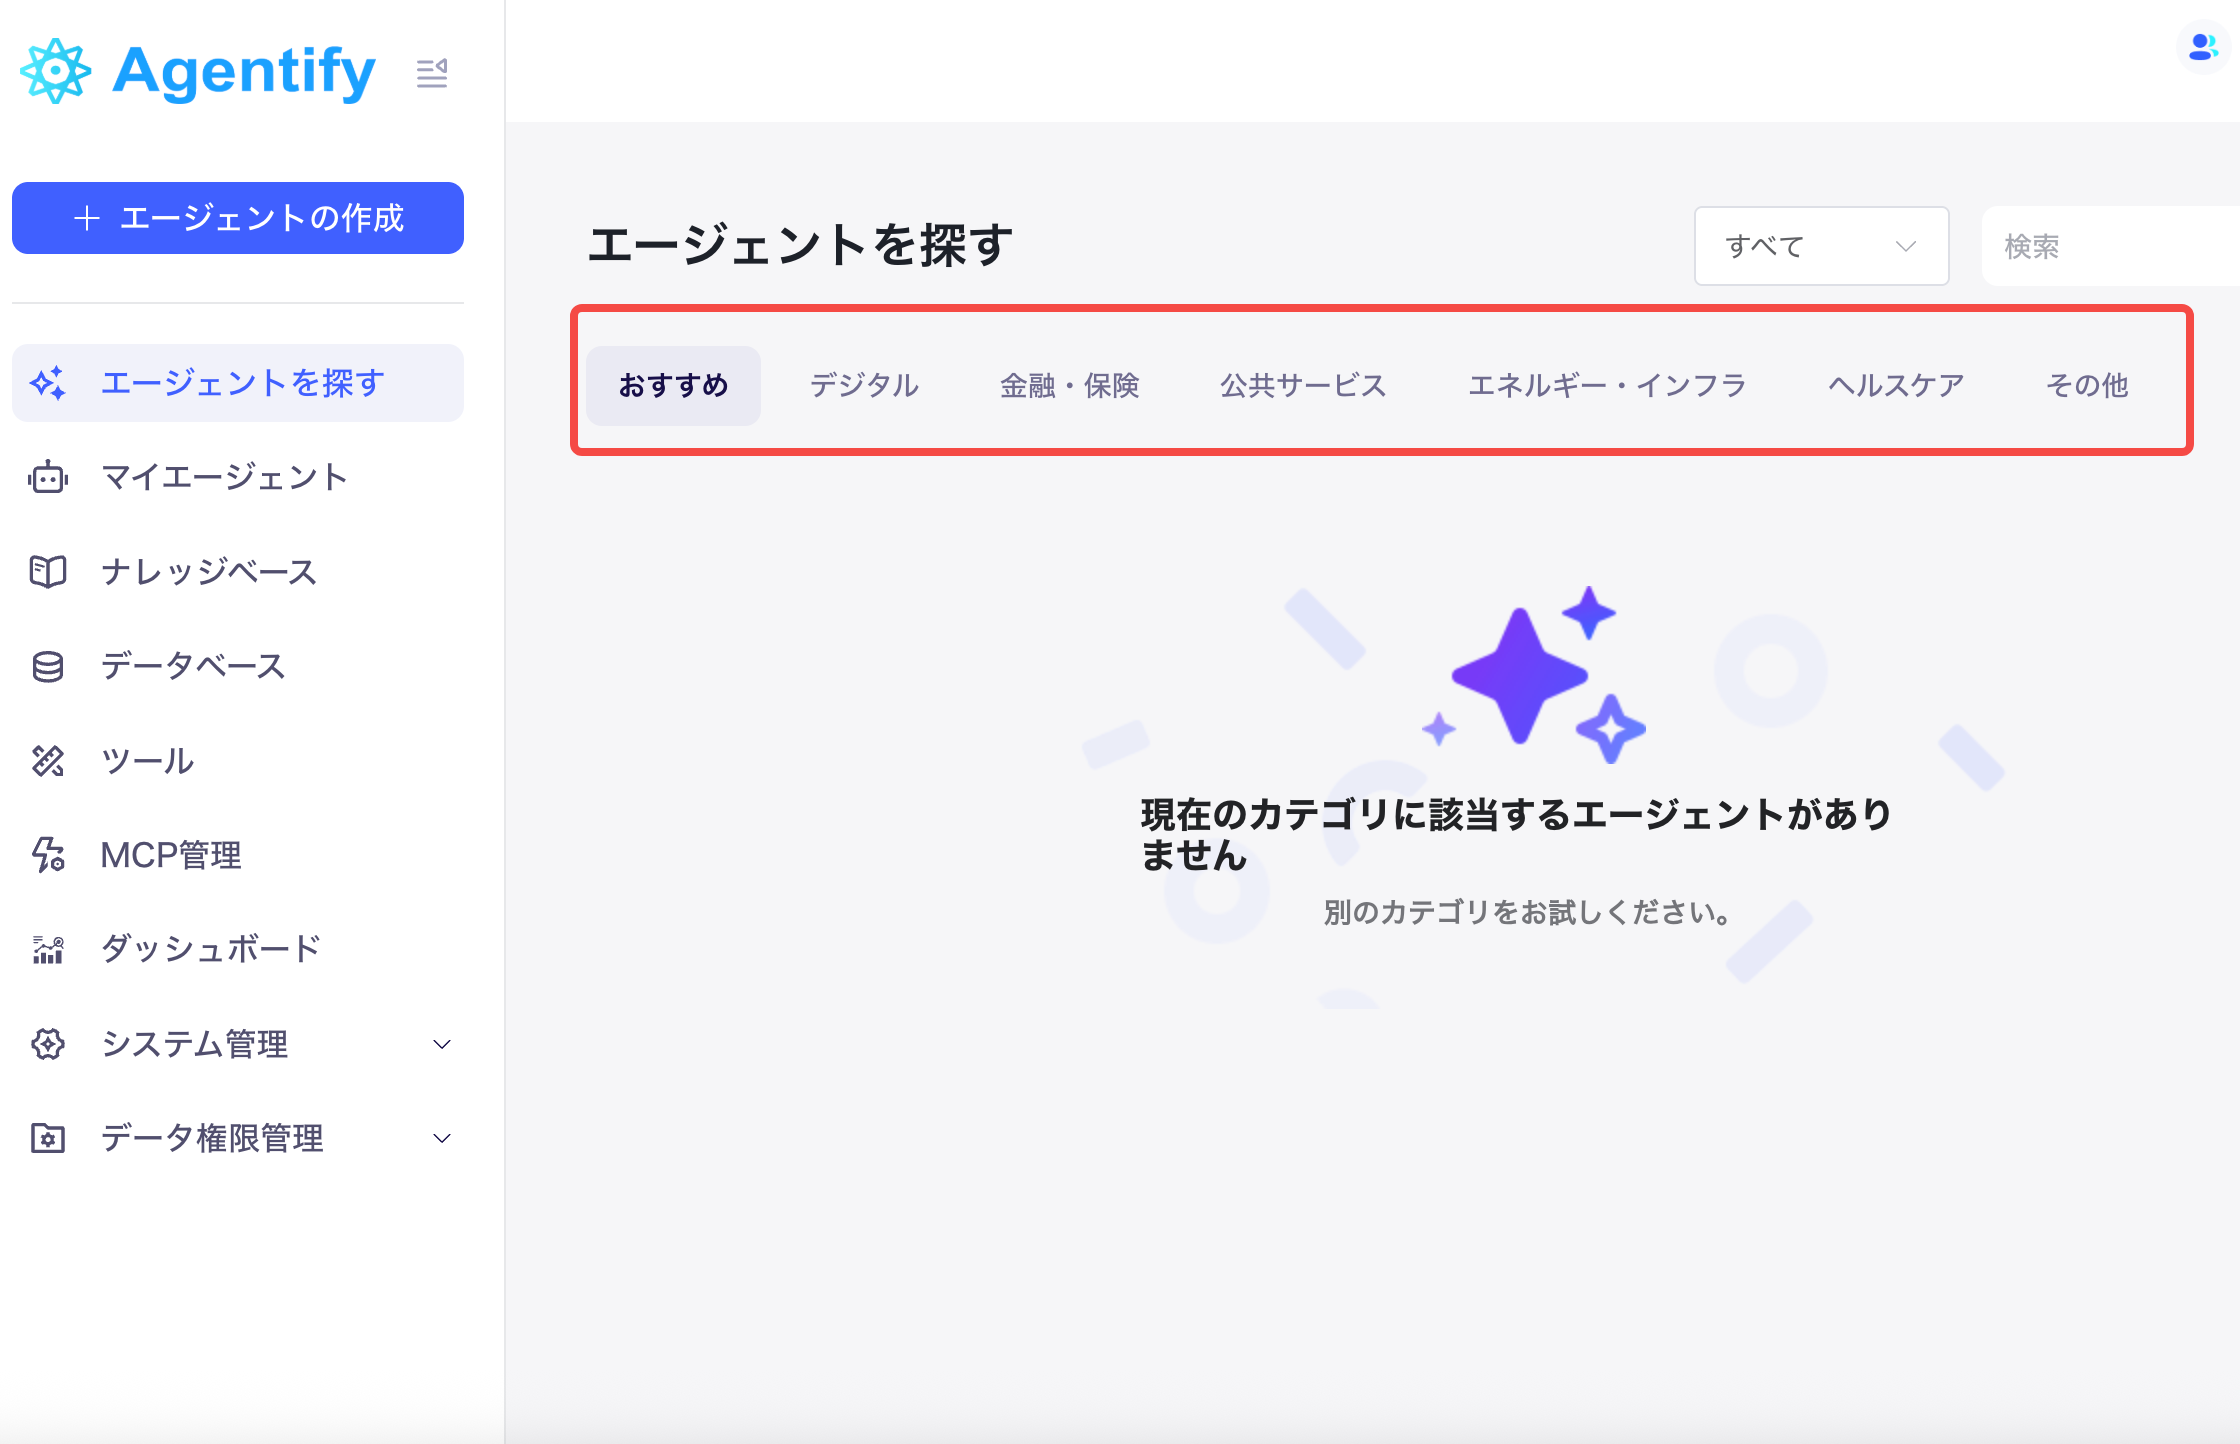Click the ツール ruler-pencil icon
This screenshot has width=2240, height=1444.
tap(48, 761)
